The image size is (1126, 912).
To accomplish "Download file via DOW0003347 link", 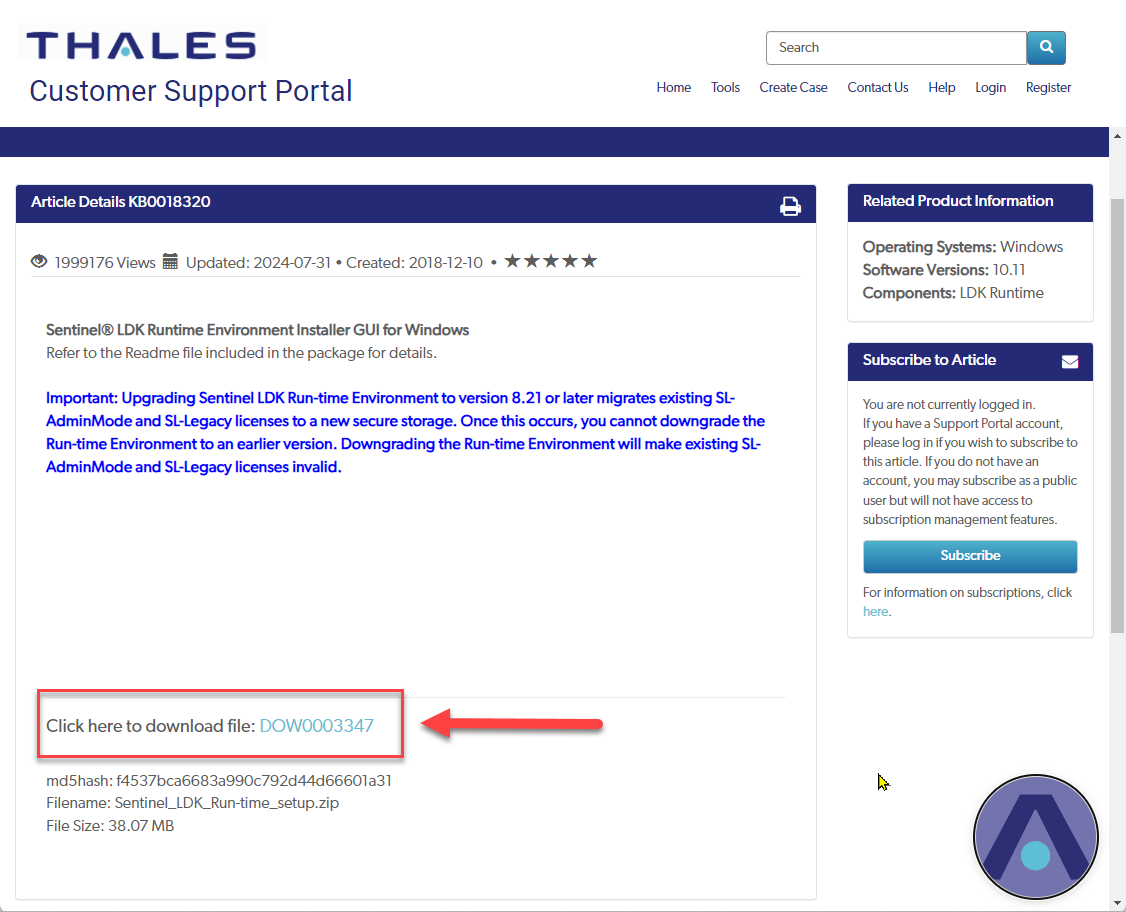I will point(316,725).
